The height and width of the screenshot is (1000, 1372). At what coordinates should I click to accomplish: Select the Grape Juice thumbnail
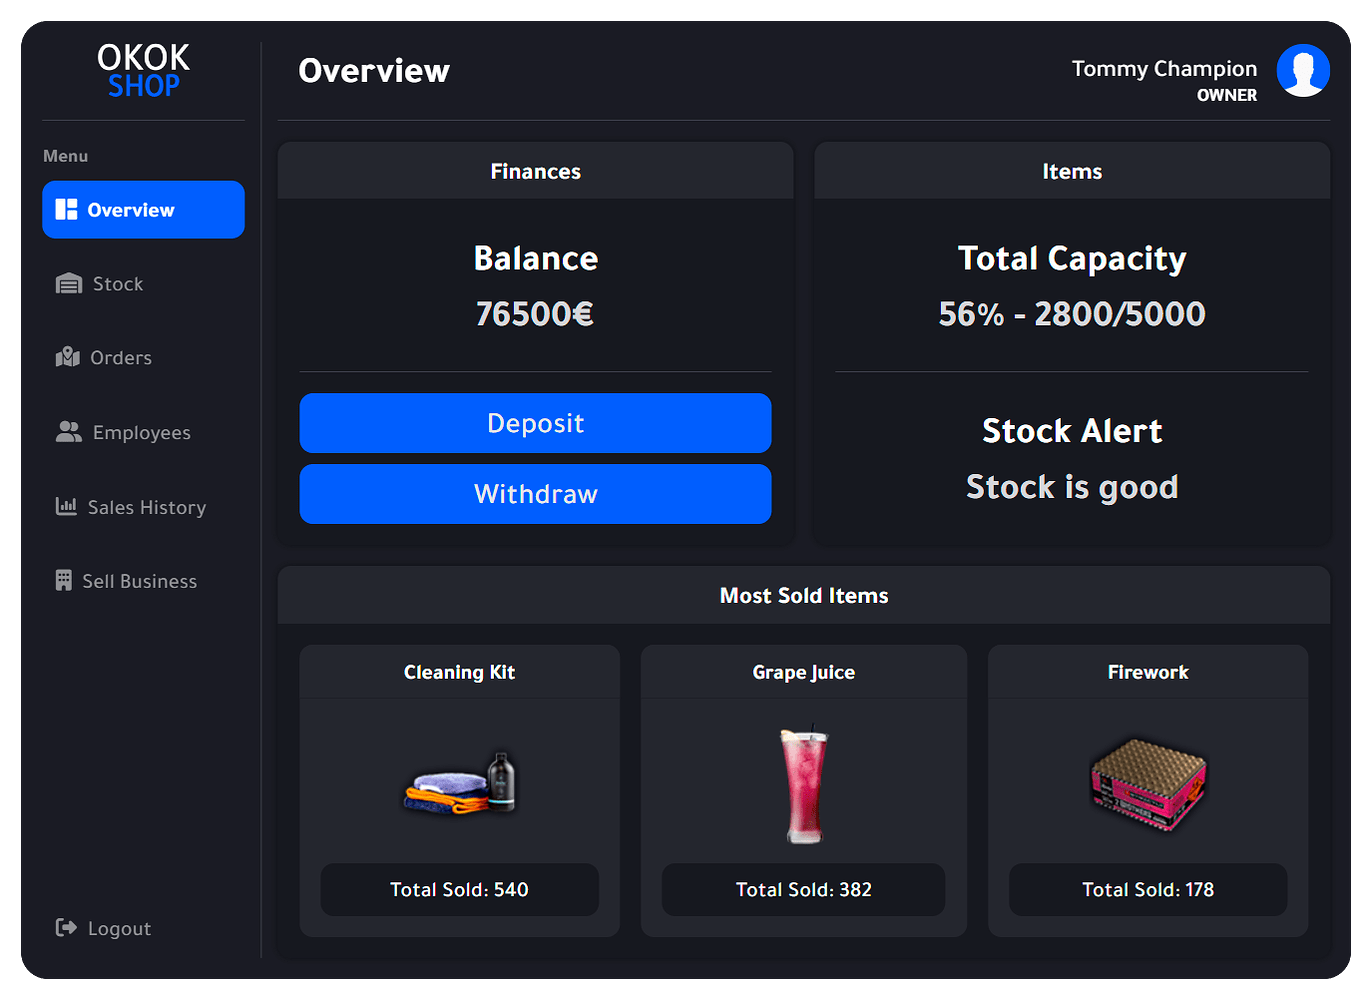(x=803, y=785)
